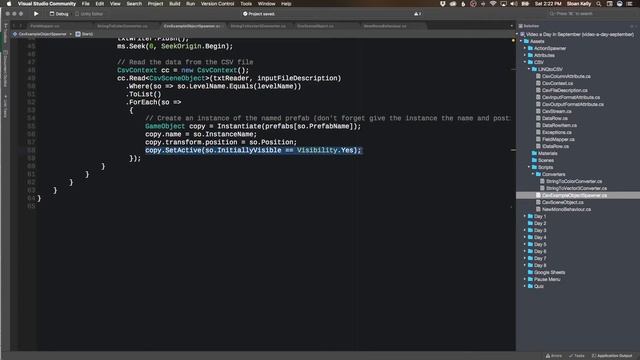
Task: Expand the Day 1 folder
Action: tap(525, 216)
